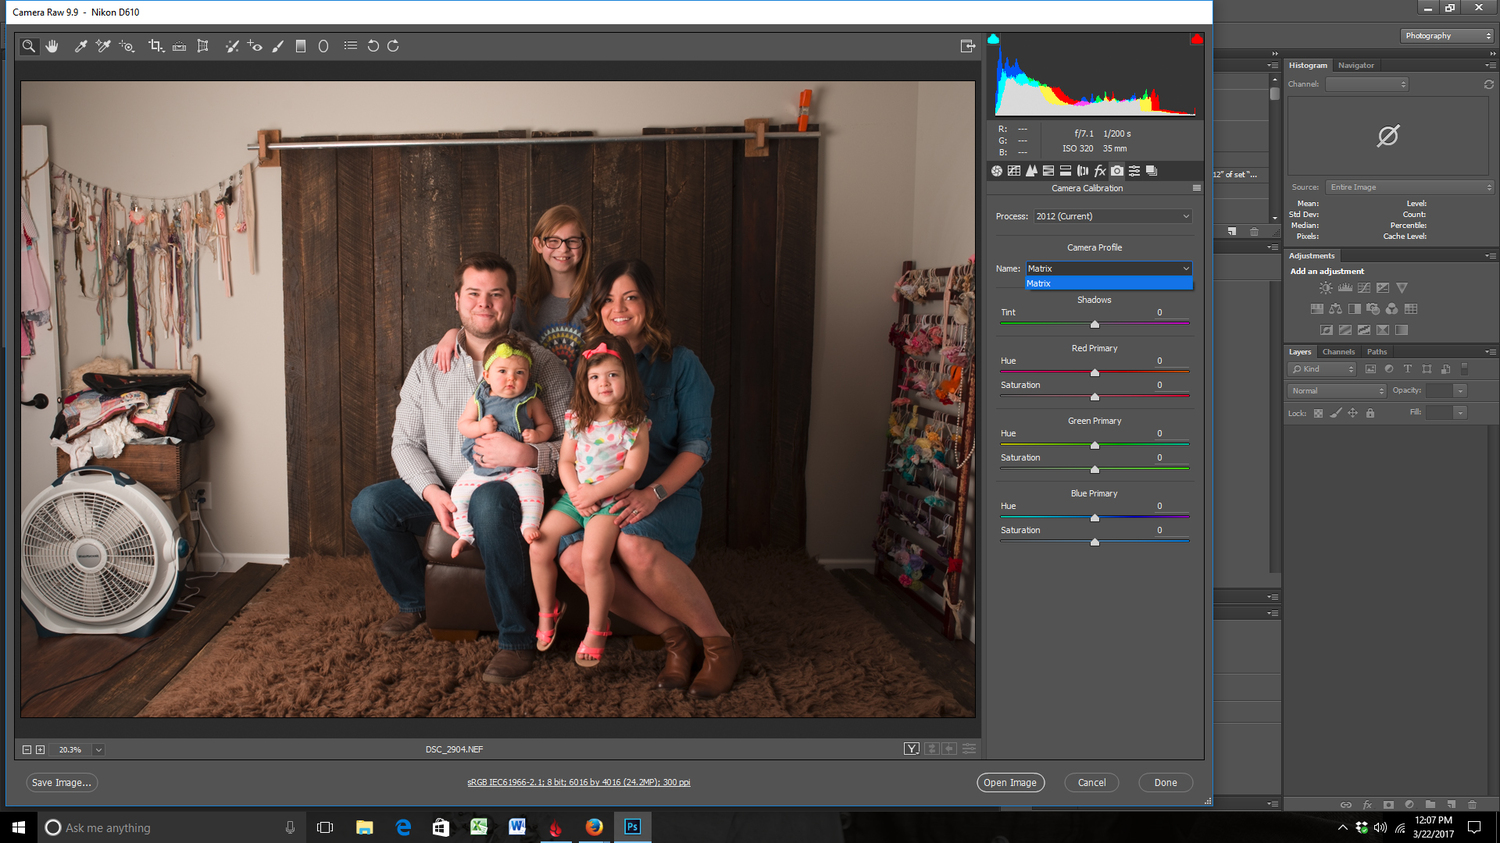Viewport: 1500px width, 843px height.
Task: Select the Radial Filter tool
Action: 323,46
